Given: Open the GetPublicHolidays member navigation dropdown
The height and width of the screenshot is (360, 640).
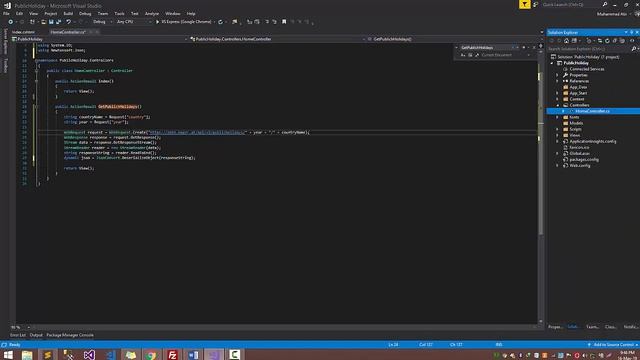Looking at the screenshot, I should tap(452, 39).
